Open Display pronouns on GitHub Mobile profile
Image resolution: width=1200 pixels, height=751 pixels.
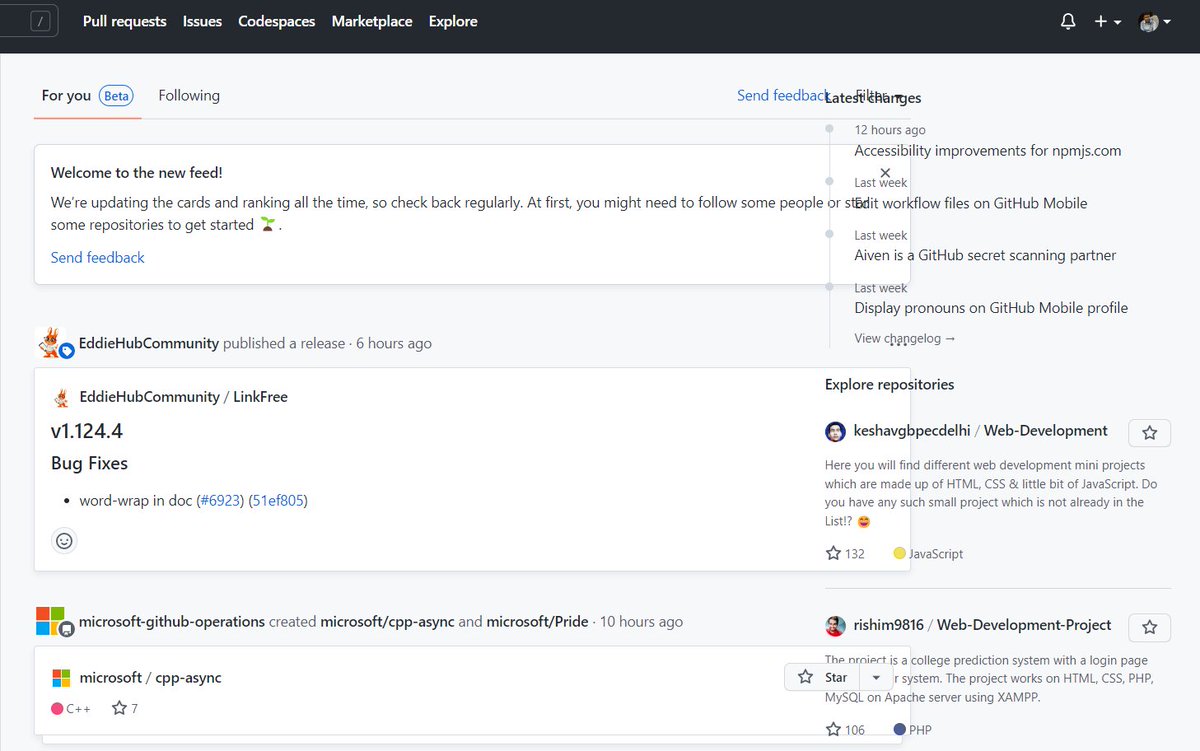(991, 308)
